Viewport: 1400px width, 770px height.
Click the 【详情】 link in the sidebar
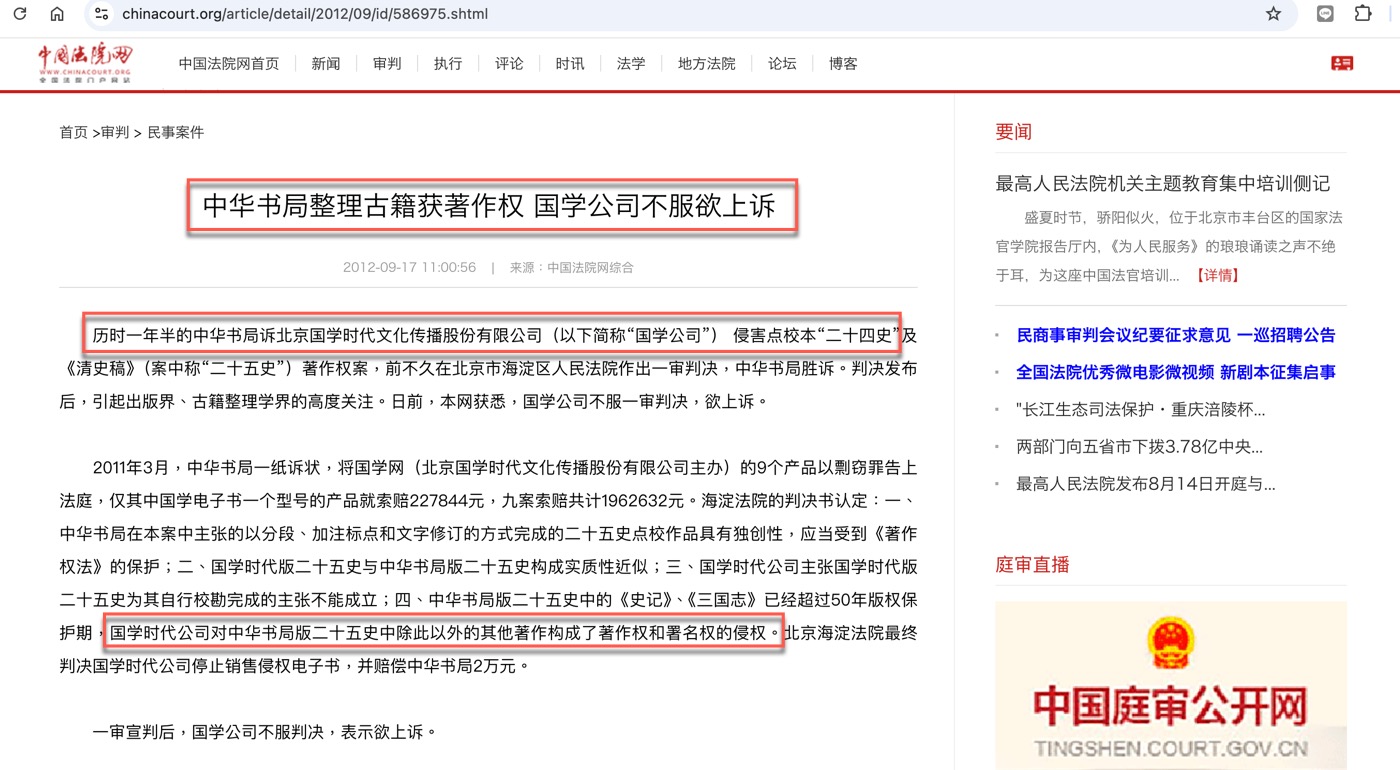[x=1217, y=275]
